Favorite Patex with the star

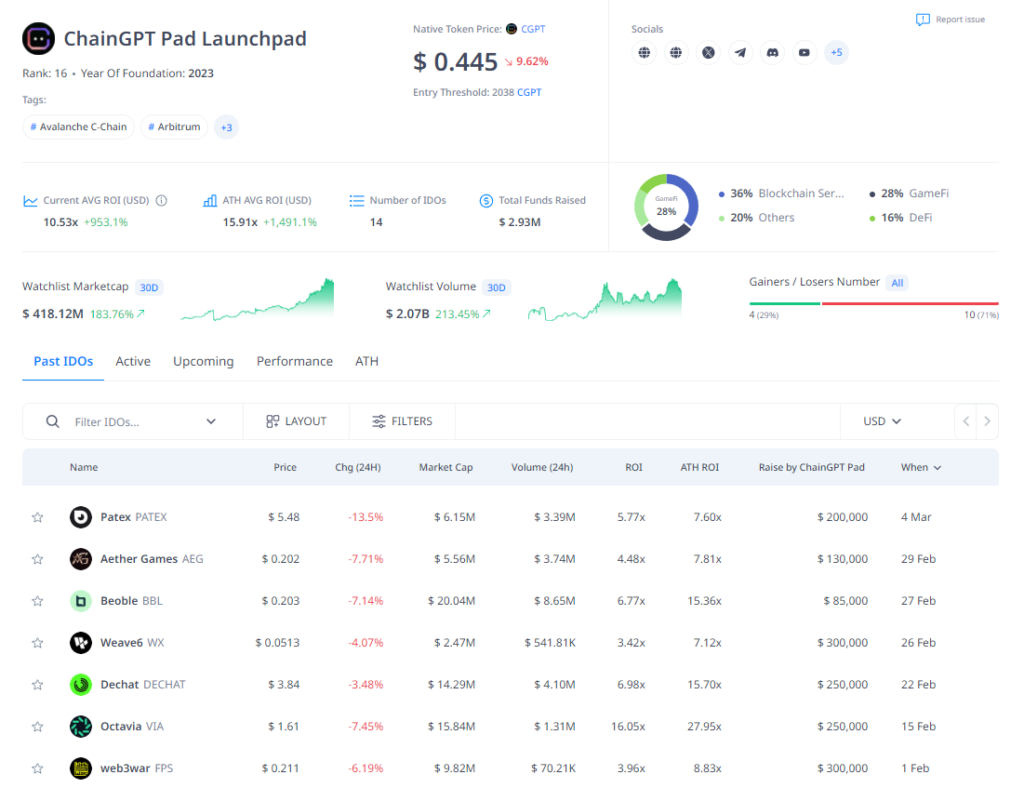[38, 517]
